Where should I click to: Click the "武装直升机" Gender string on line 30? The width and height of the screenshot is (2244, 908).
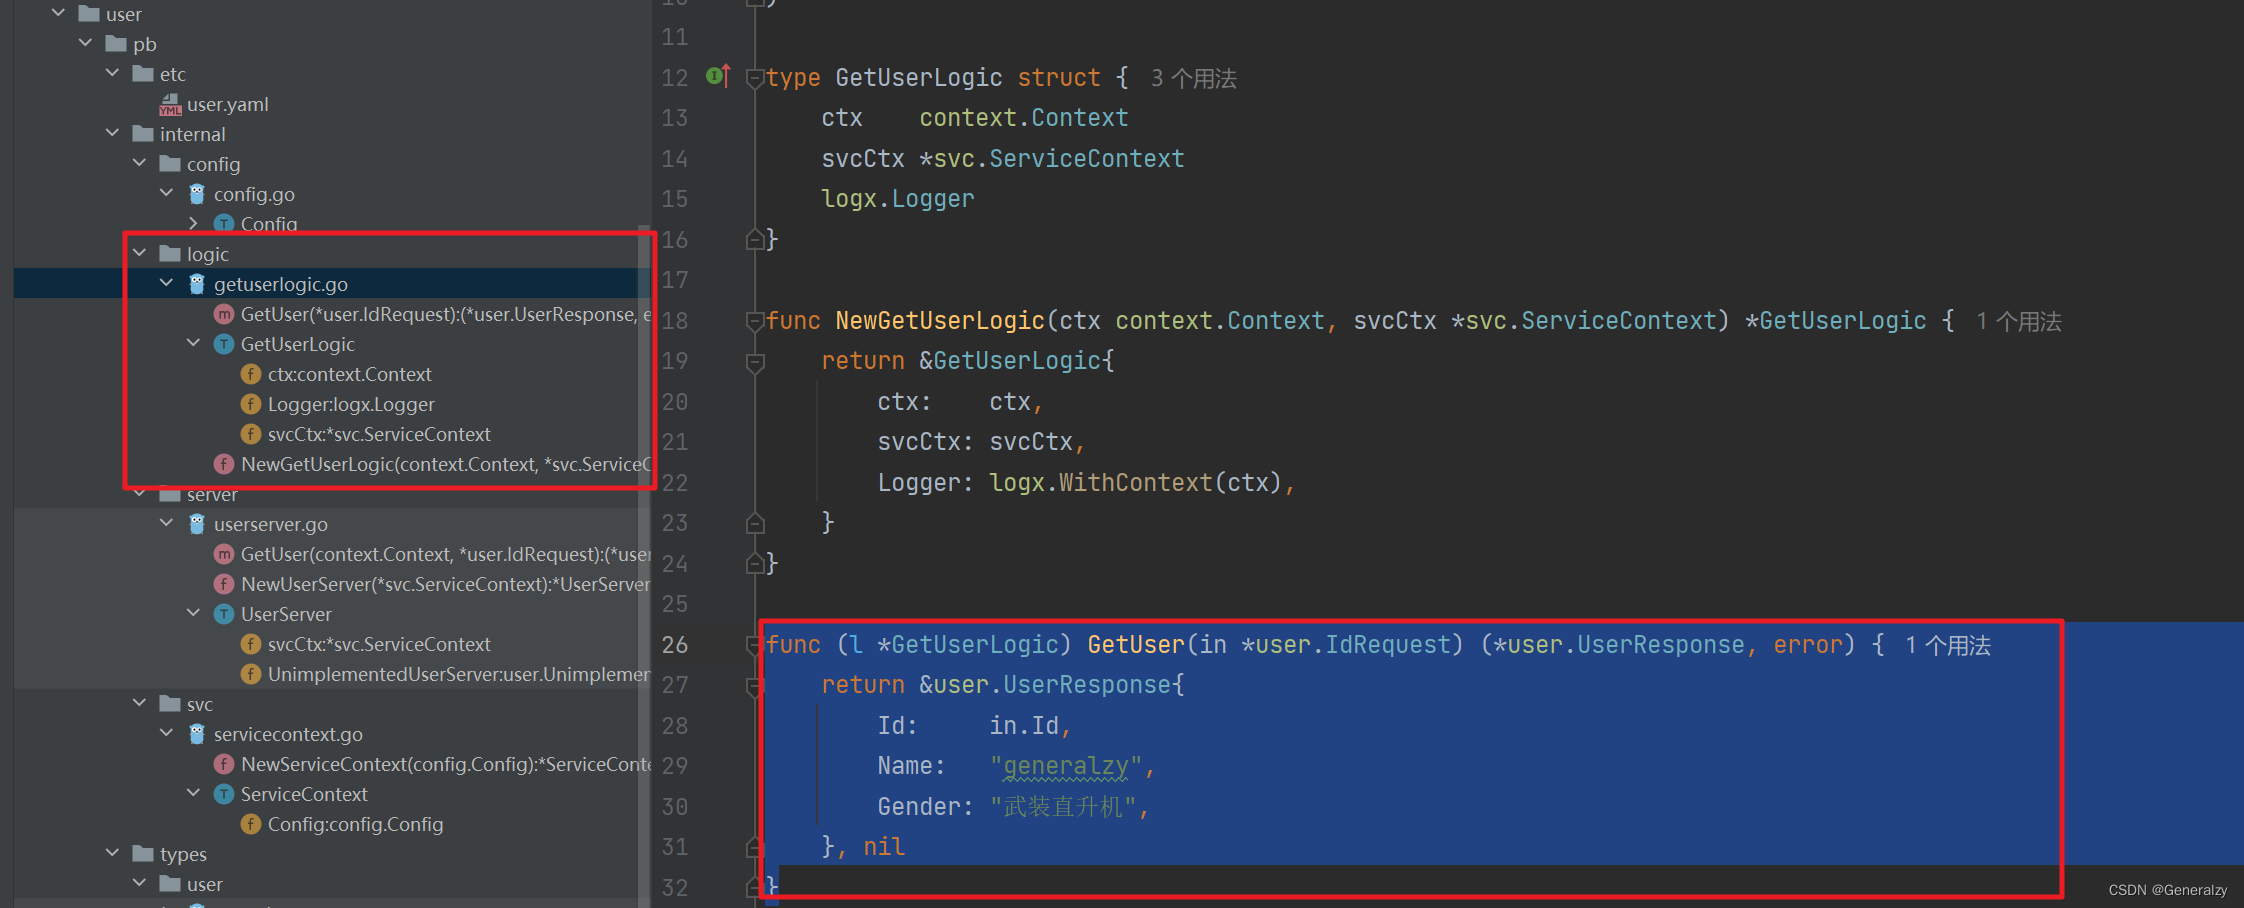1063,806
